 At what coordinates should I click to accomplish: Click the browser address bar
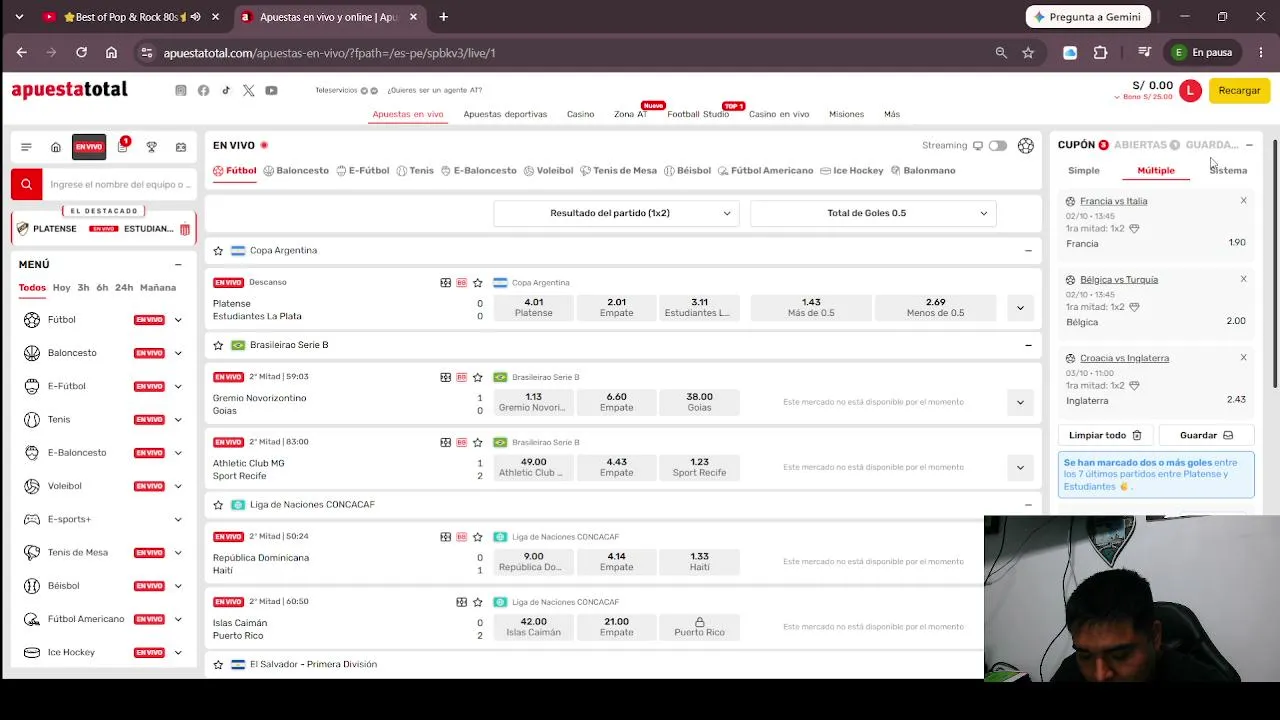click(570, 53)
